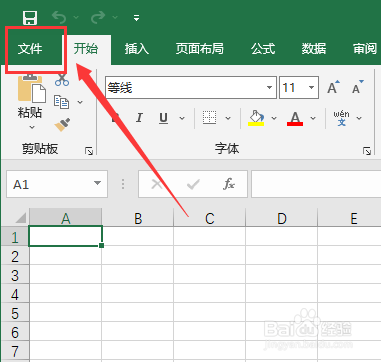Screen dimensions: 381x362
Task: Click the Undo arrow icon
Action: [59, 17]
